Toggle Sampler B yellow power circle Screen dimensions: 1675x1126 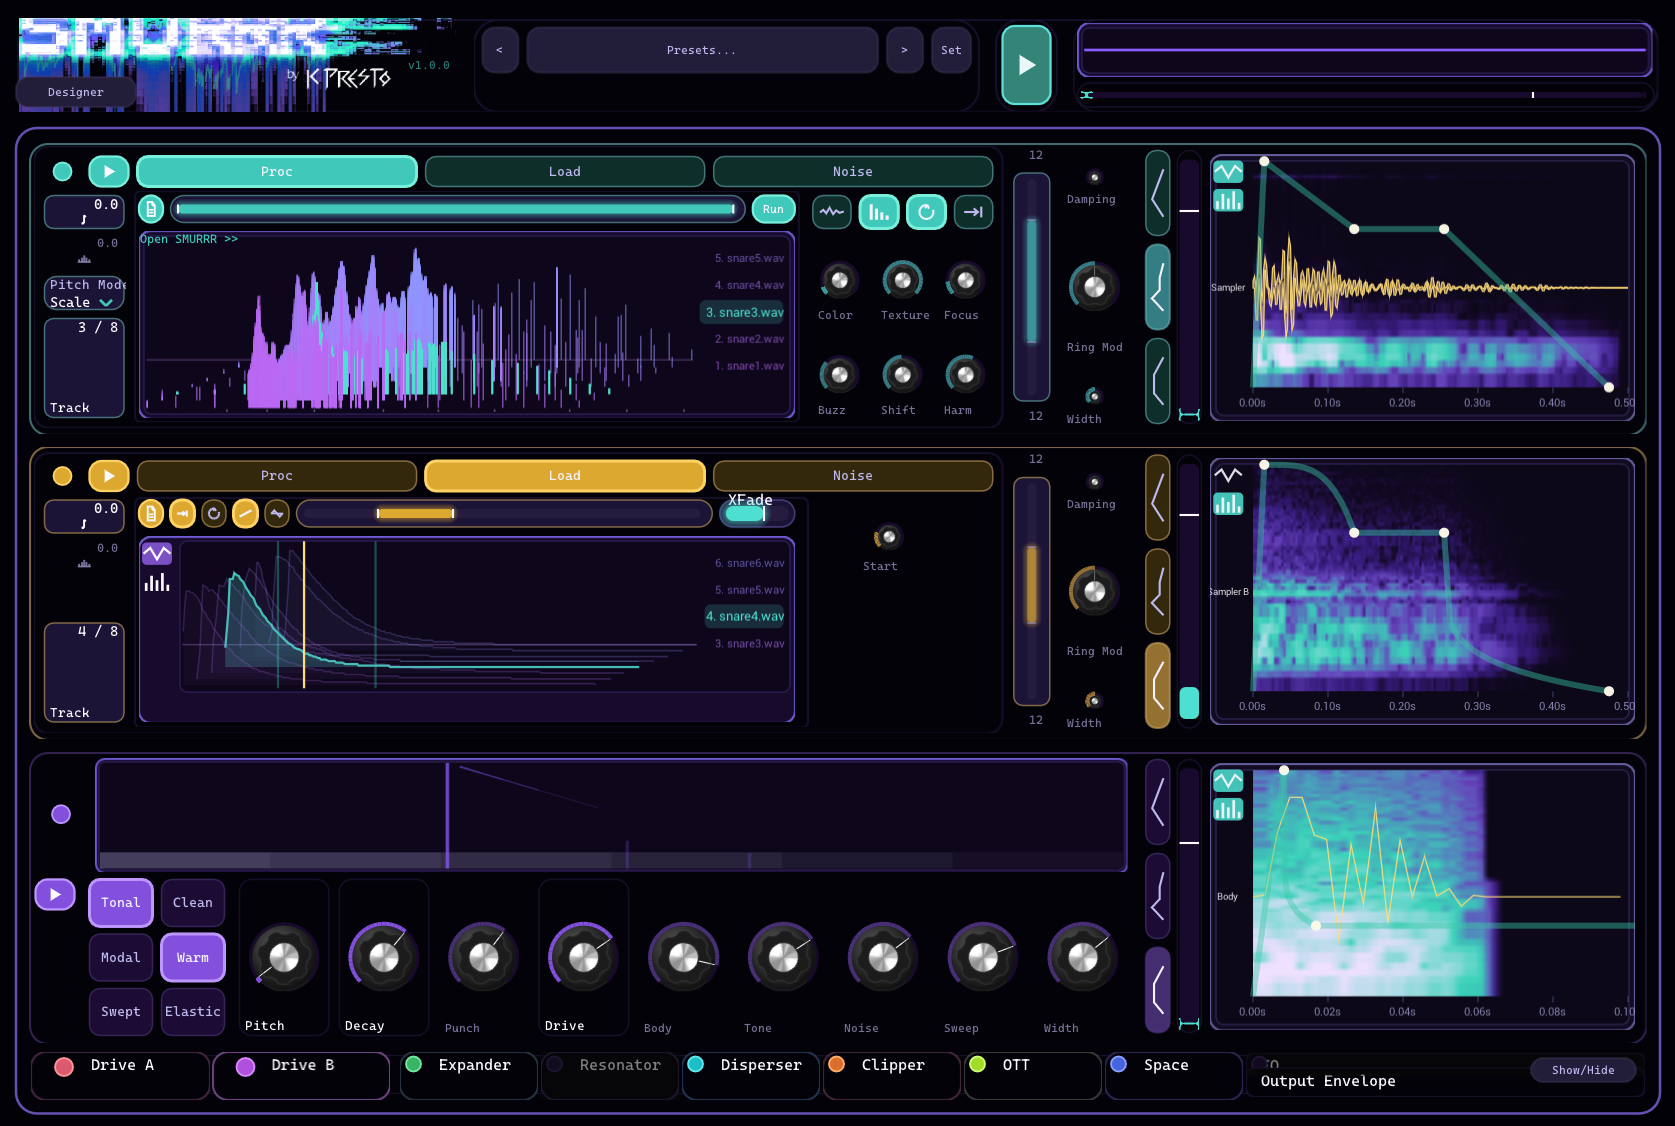pyautogui.click(x=62, y=476)
